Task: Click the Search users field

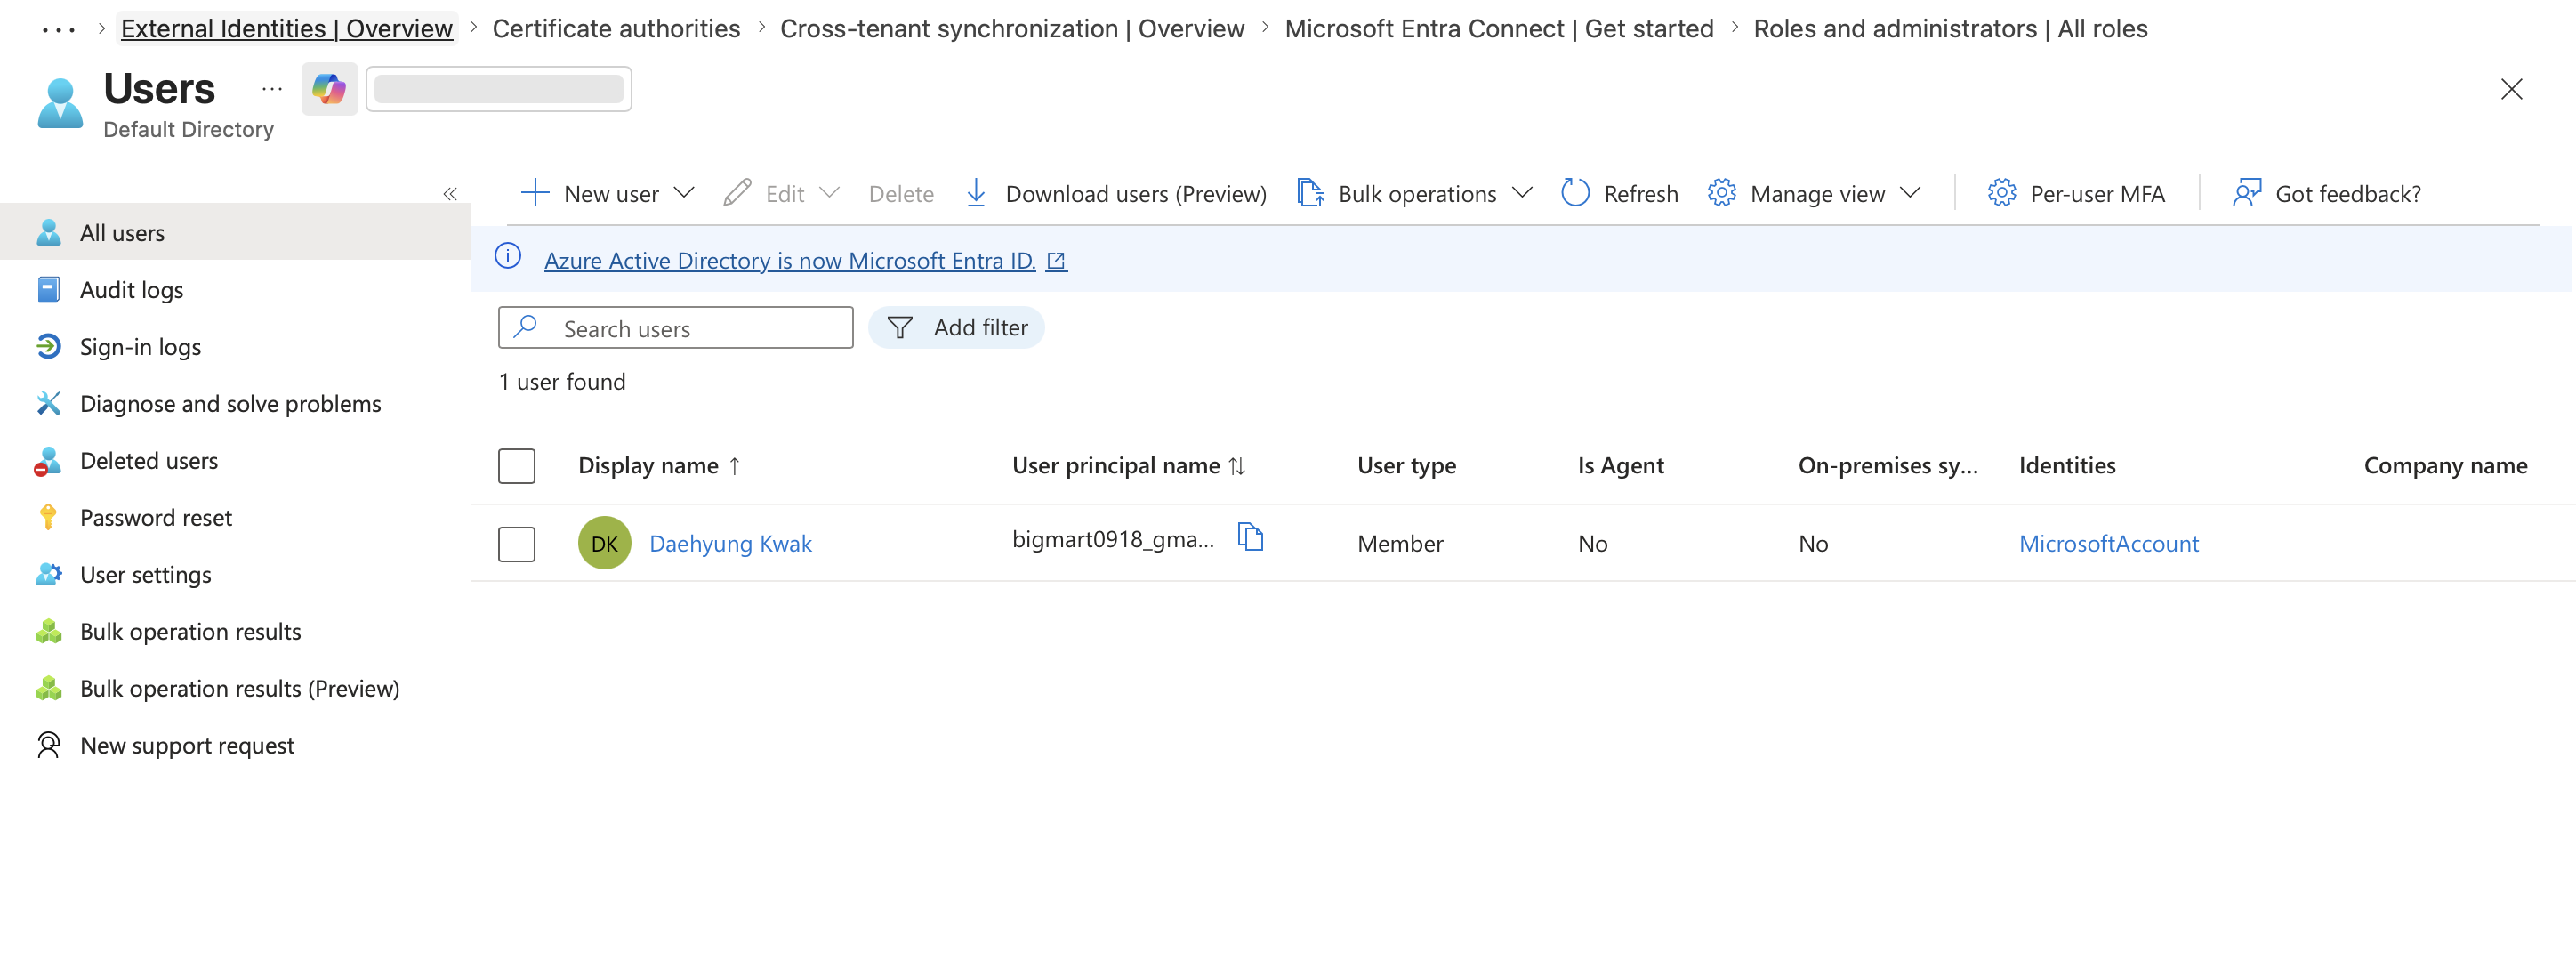Action: point(676,328)
